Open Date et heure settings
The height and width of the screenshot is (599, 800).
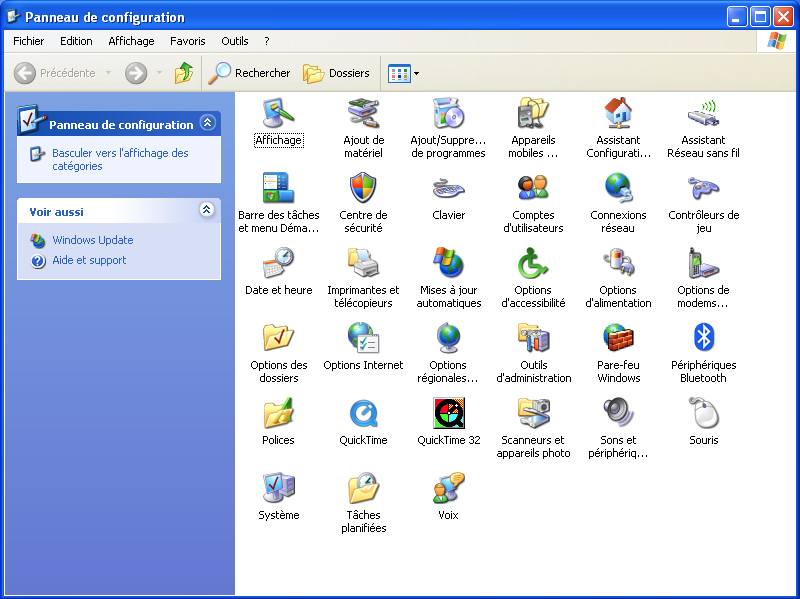(x=278, y=263)
